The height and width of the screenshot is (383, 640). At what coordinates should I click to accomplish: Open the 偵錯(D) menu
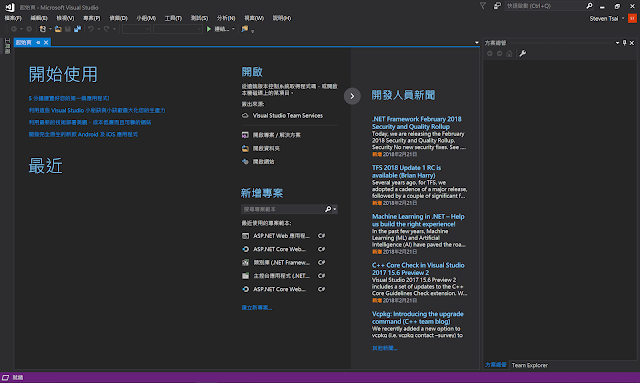118,18
